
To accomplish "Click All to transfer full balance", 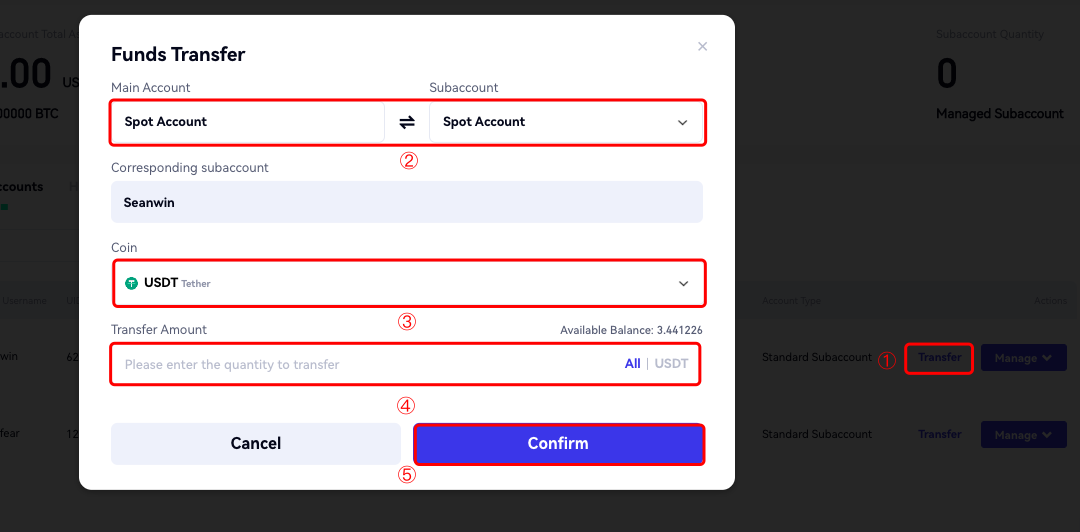I will [x=632, y=364].
